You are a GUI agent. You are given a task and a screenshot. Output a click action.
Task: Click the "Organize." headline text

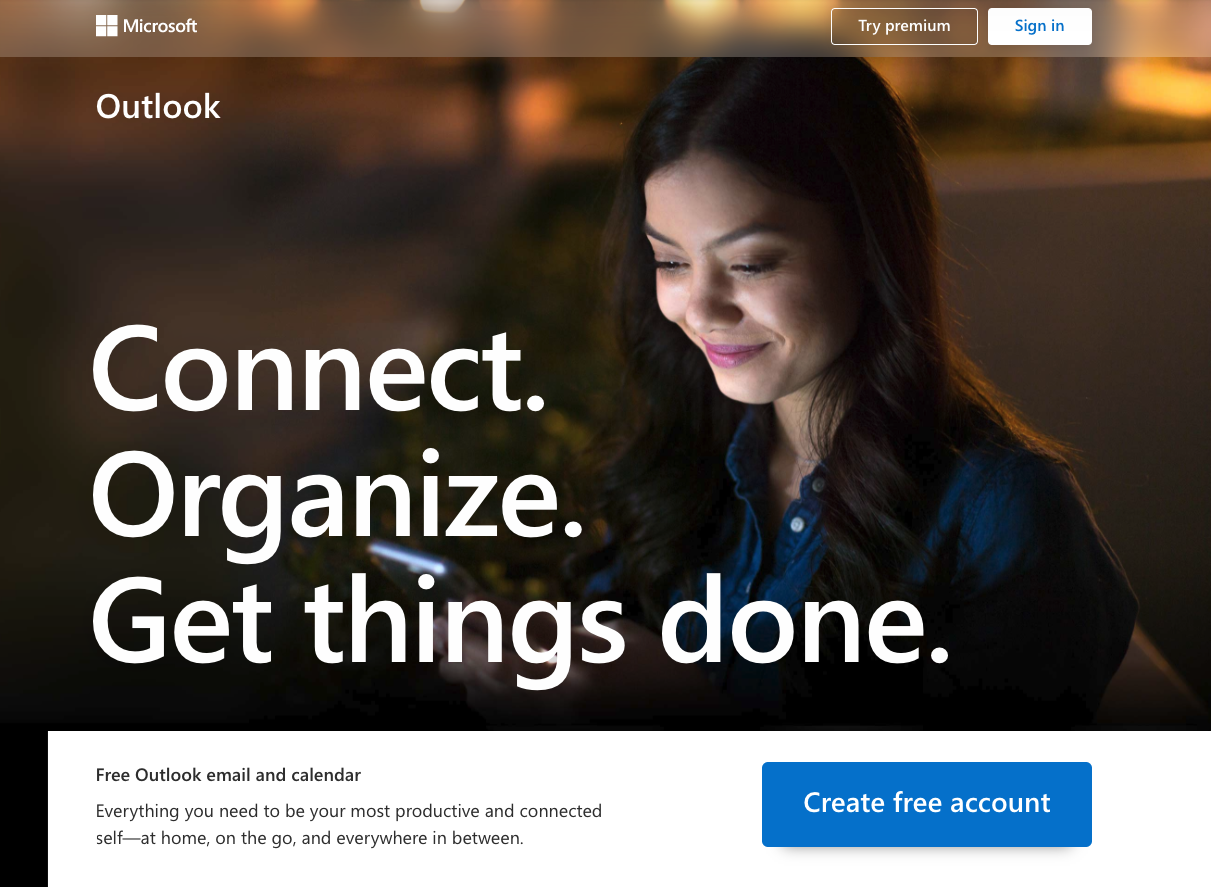tap(338, 495)
